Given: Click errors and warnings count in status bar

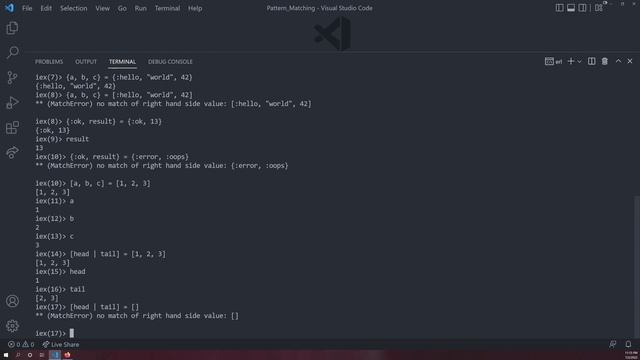Looking at the screenshot, I should (21, 344).
